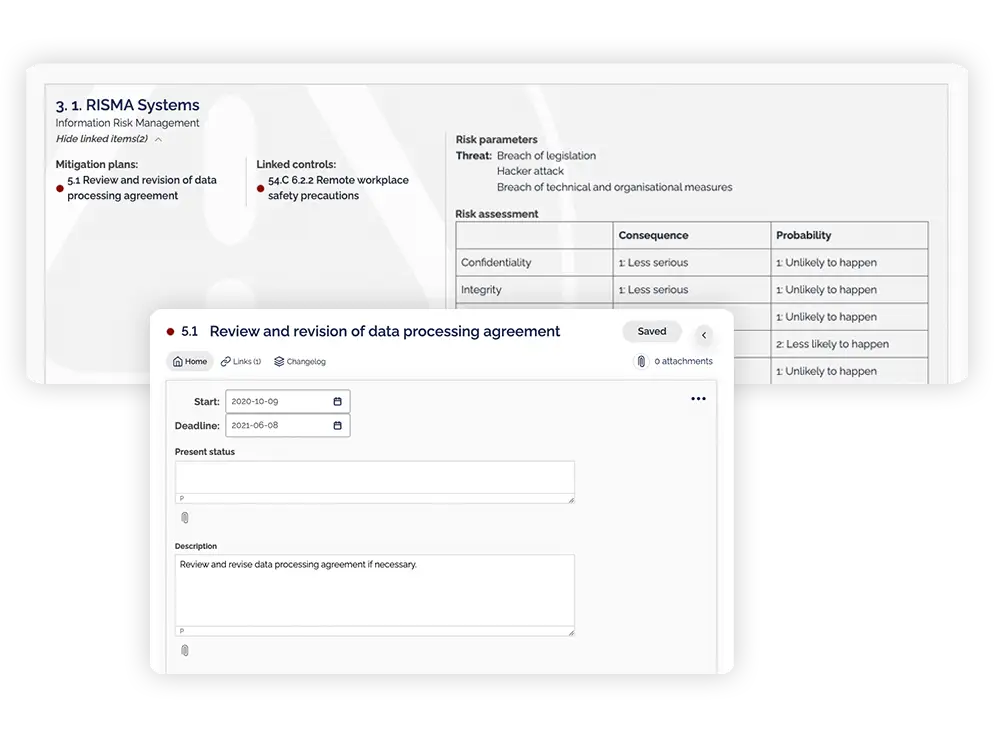Image resolution: width=1000 pixels, height=750 pixels.
Task: Click the Deadline date field 2021-06-08
Action: (288, 425)
